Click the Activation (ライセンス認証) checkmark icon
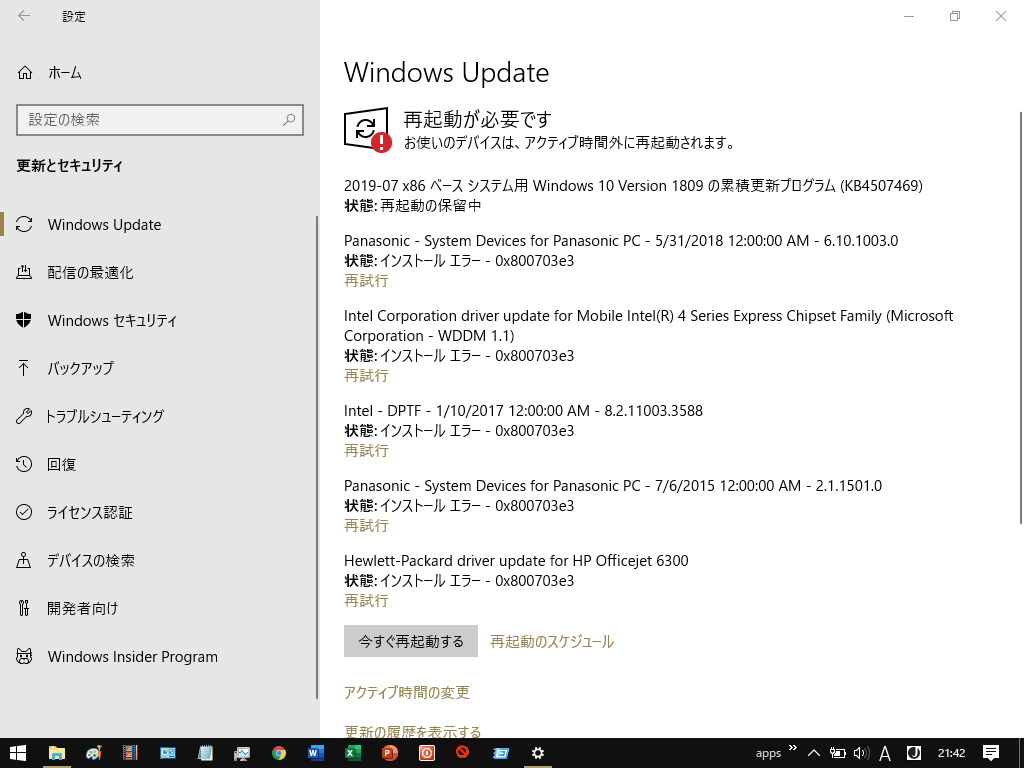1024x768 pixels. tap(24, 512)
